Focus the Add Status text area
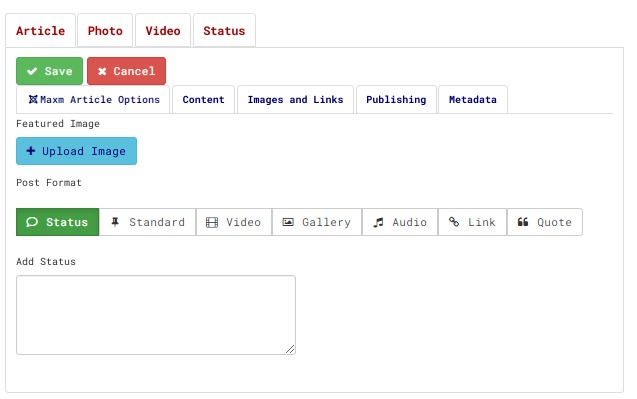Viewport: 637px width, 399px height. (156, 315)
